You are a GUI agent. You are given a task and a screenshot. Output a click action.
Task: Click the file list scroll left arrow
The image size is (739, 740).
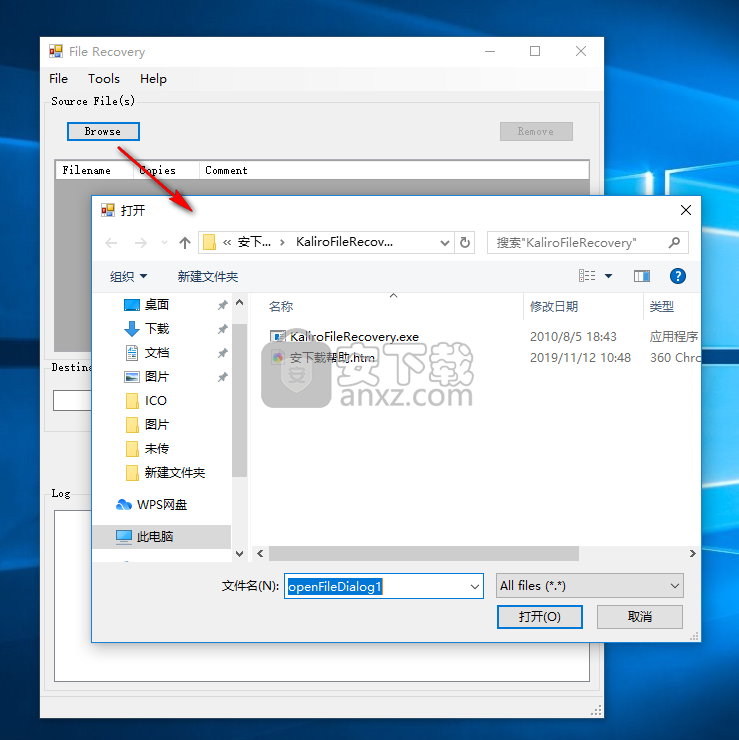pyautogui.click(x=260, y=554)
